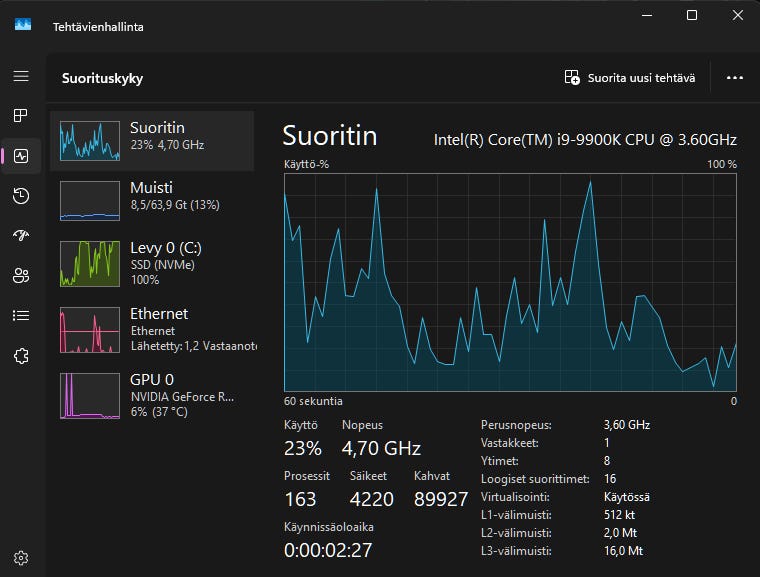Screen dimensions: 760x577
Task: Click the 60 sekuntia graph label
Action: pos(313,401)
